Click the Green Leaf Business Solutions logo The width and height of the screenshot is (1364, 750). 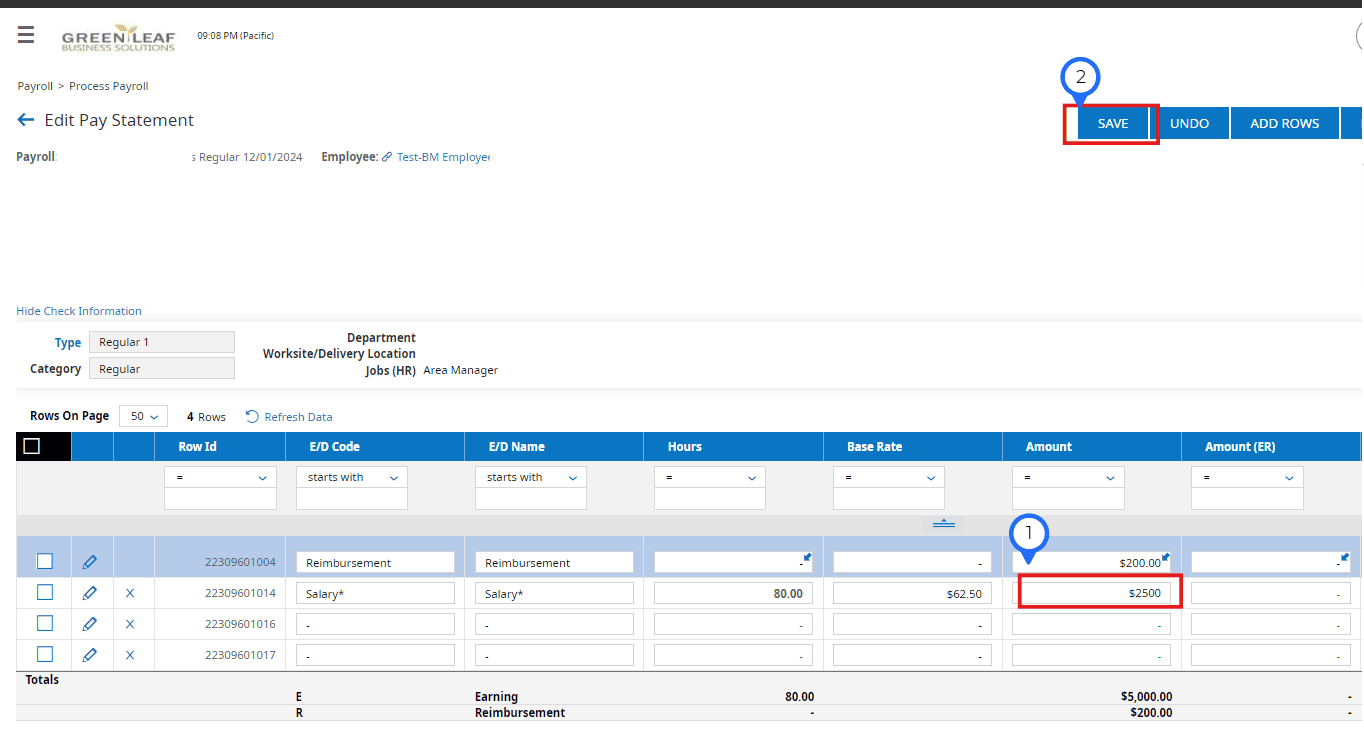click(118, 38)
